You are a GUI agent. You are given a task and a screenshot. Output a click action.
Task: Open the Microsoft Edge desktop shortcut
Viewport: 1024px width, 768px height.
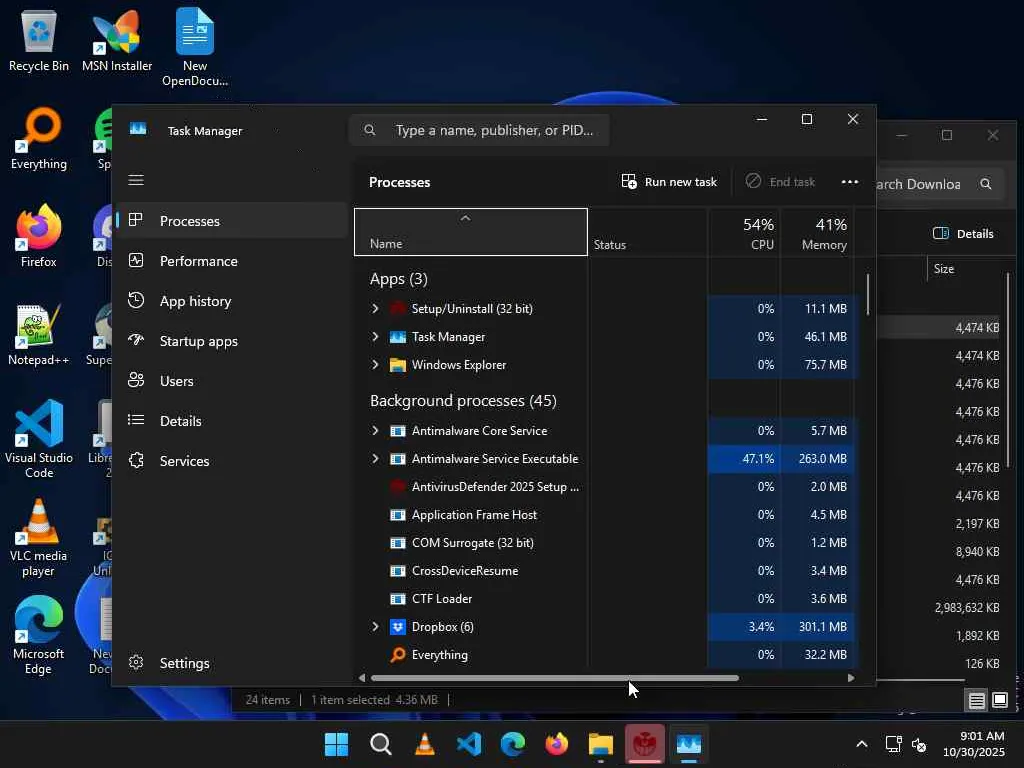(x=39, y=635)
